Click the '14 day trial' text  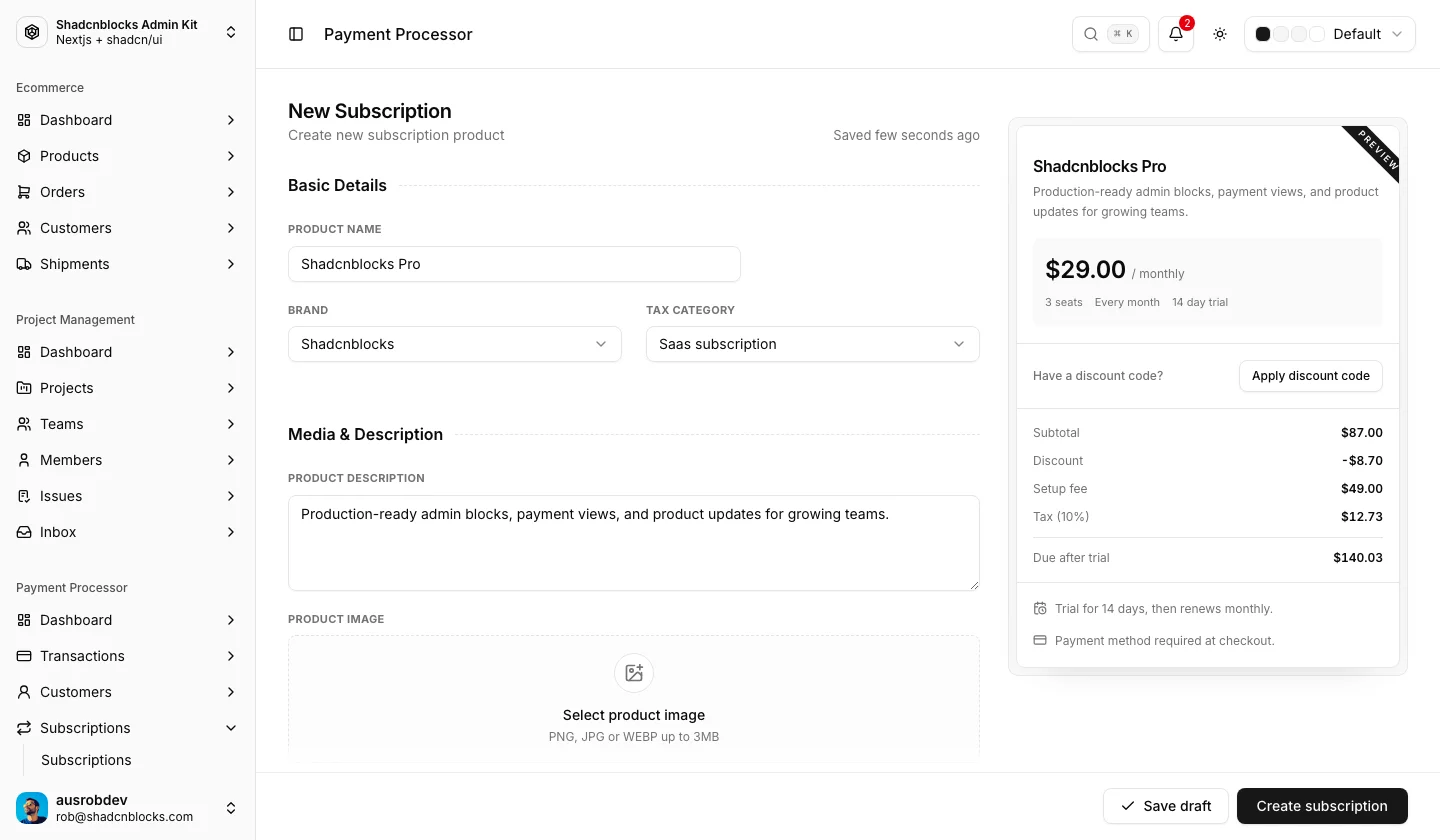pyautogui.click(x=1200, y=302)
